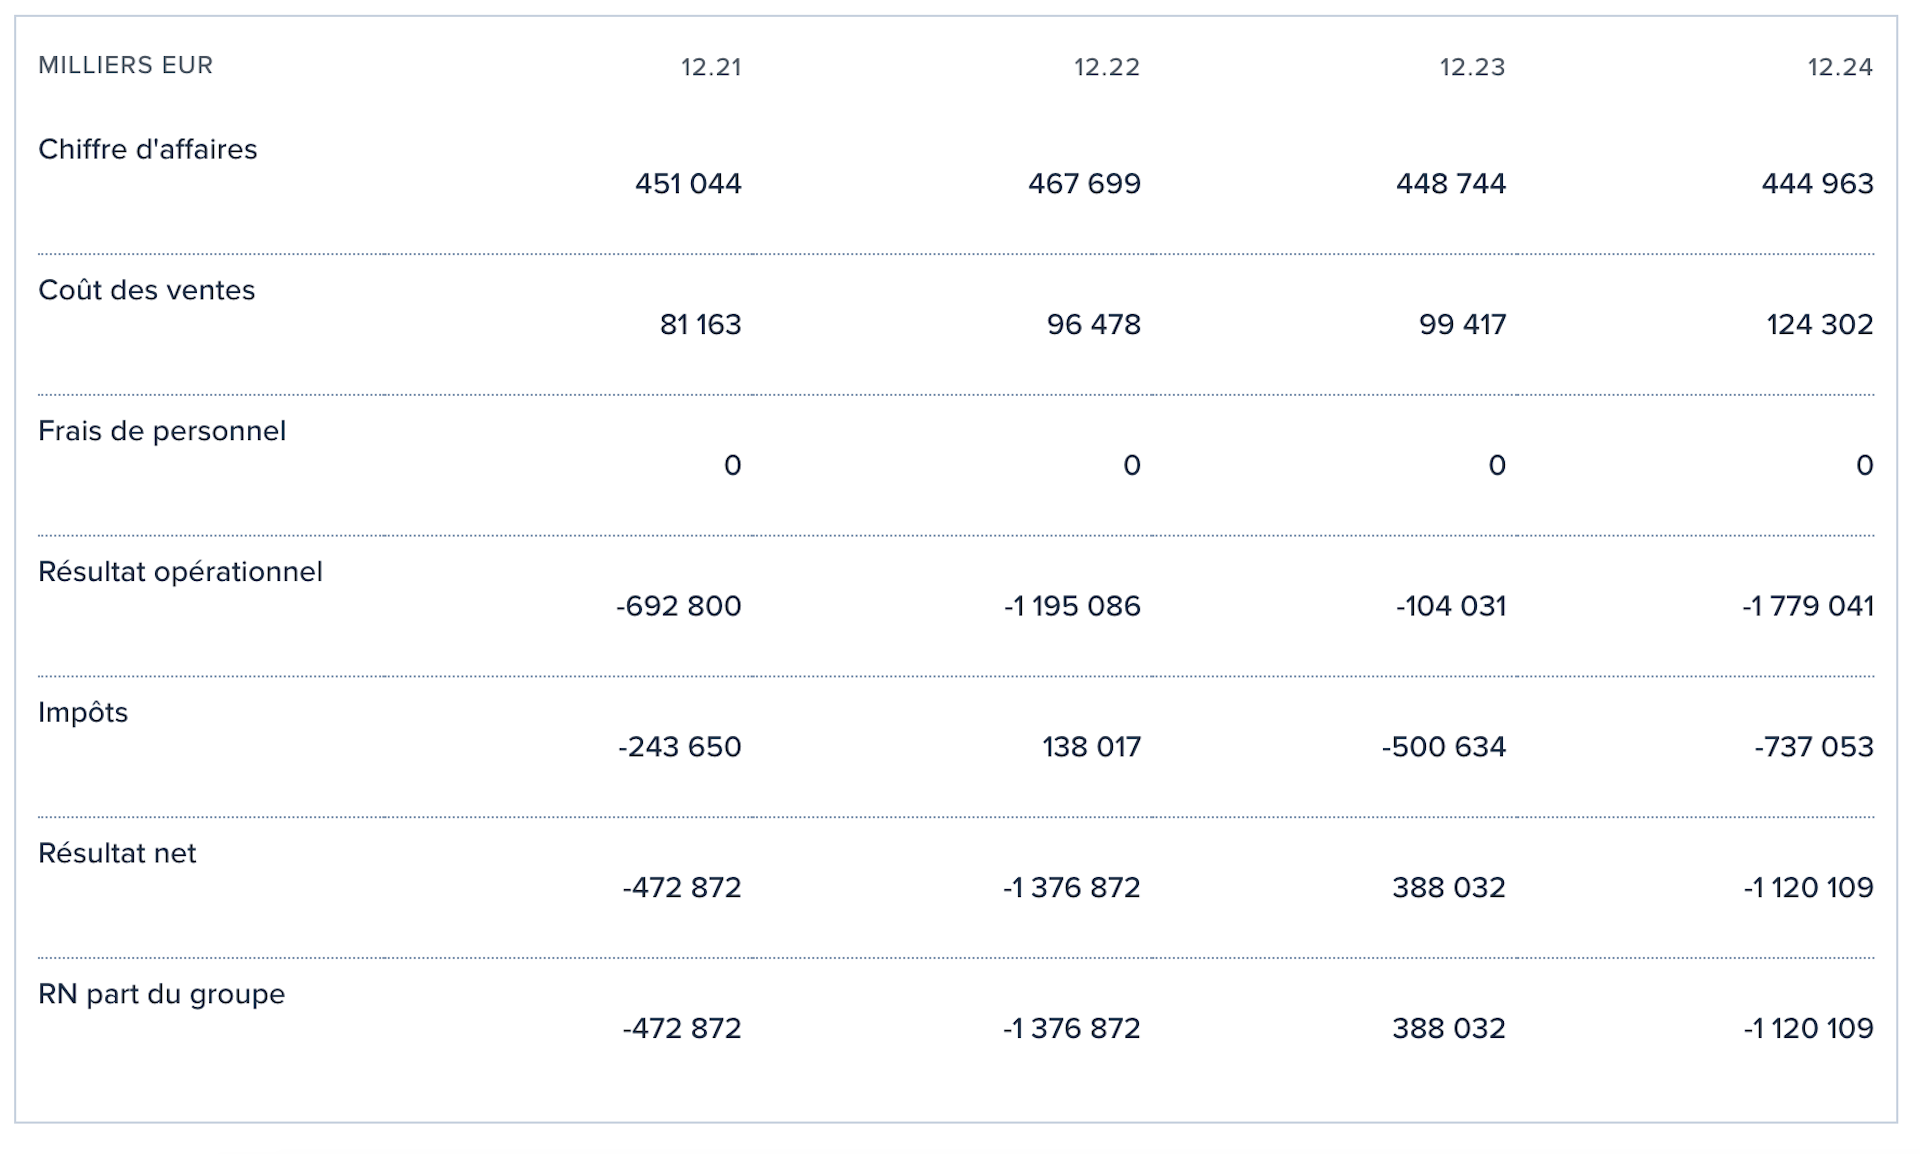Select the Impôts row label
Viewport: 1920px width, 1154px height.
click(x=83, y=712)
